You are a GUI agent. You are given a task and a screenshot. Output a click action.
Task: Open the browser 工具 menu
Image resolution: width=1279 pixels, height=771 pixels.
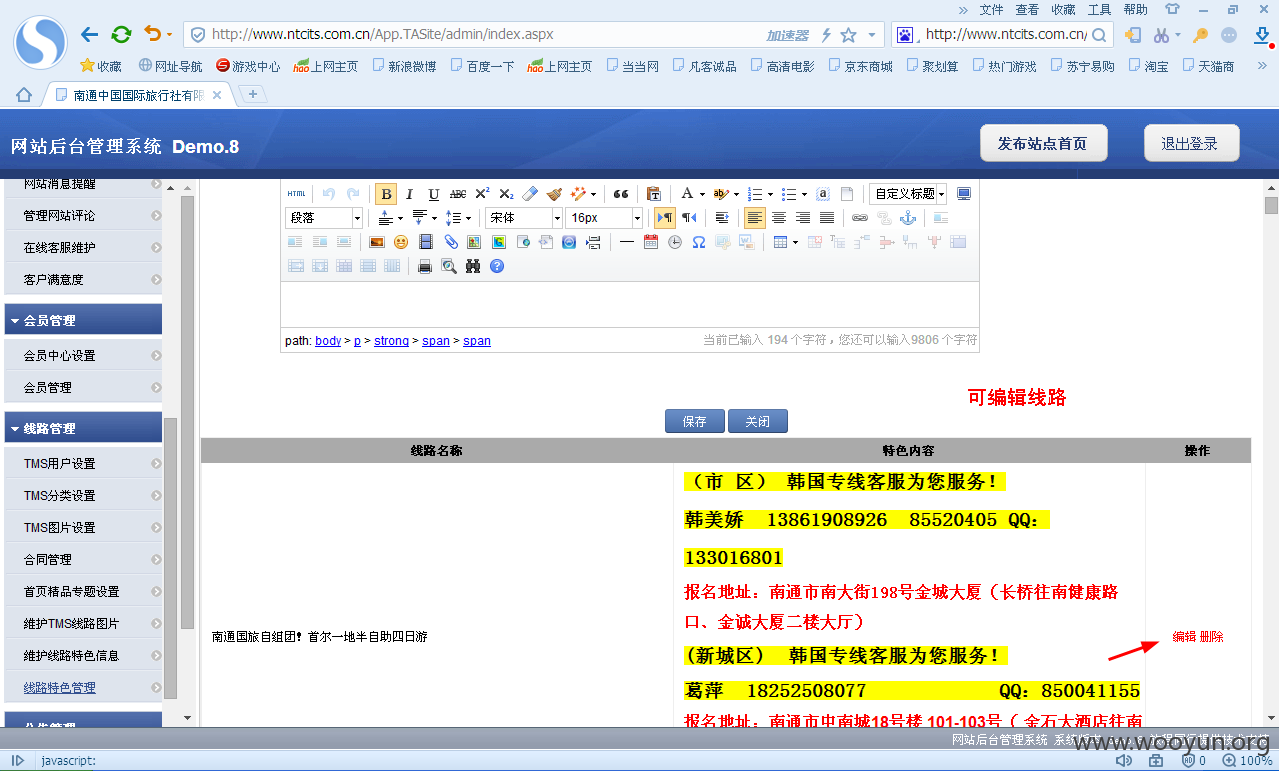pyautogui.click(x=1099, y=9)
